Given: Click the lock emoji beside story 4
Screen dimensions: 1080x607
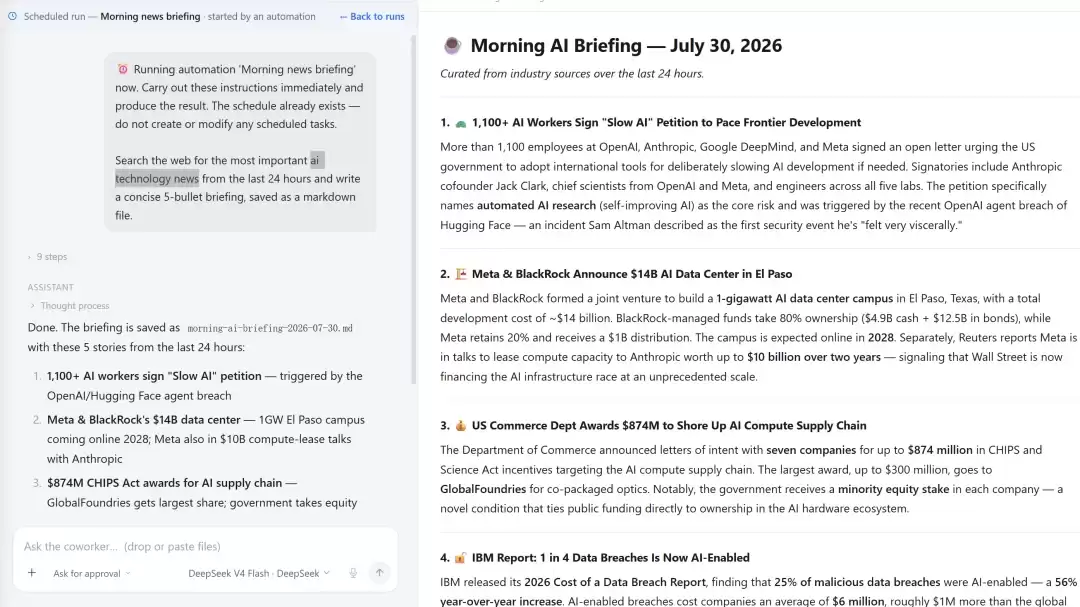Looking at the screenshot, I should click(461, 558).
